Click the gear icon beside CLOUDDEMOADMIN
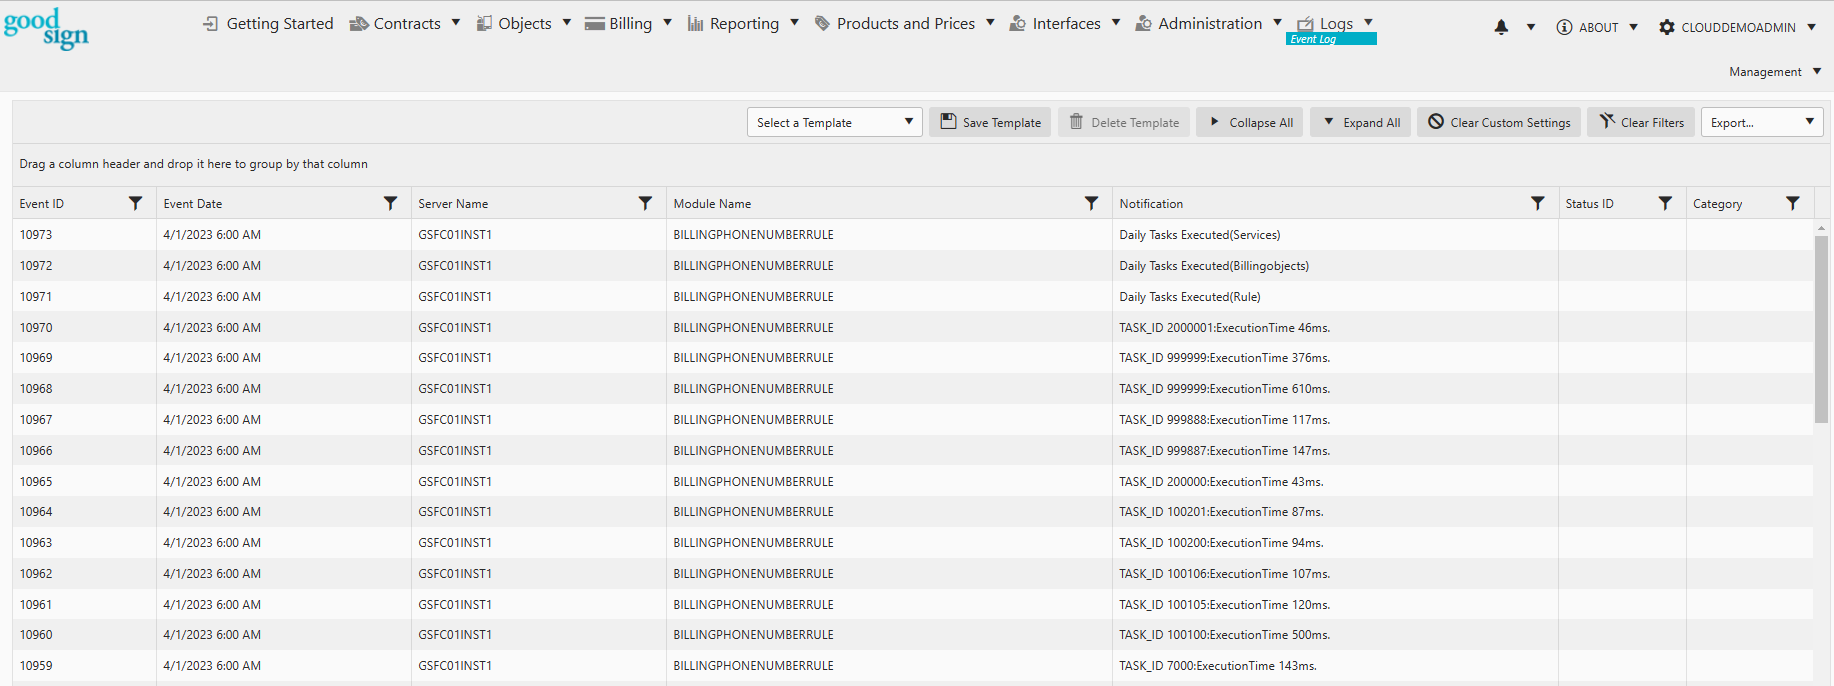Viewport: 1834px width, 686px height. 1666,27
